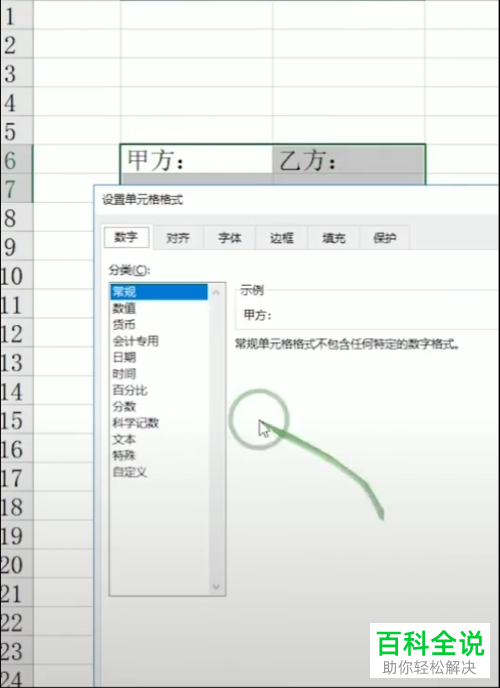Choose the 科学记数 category
500x688 pixels.
click(159, 423)
